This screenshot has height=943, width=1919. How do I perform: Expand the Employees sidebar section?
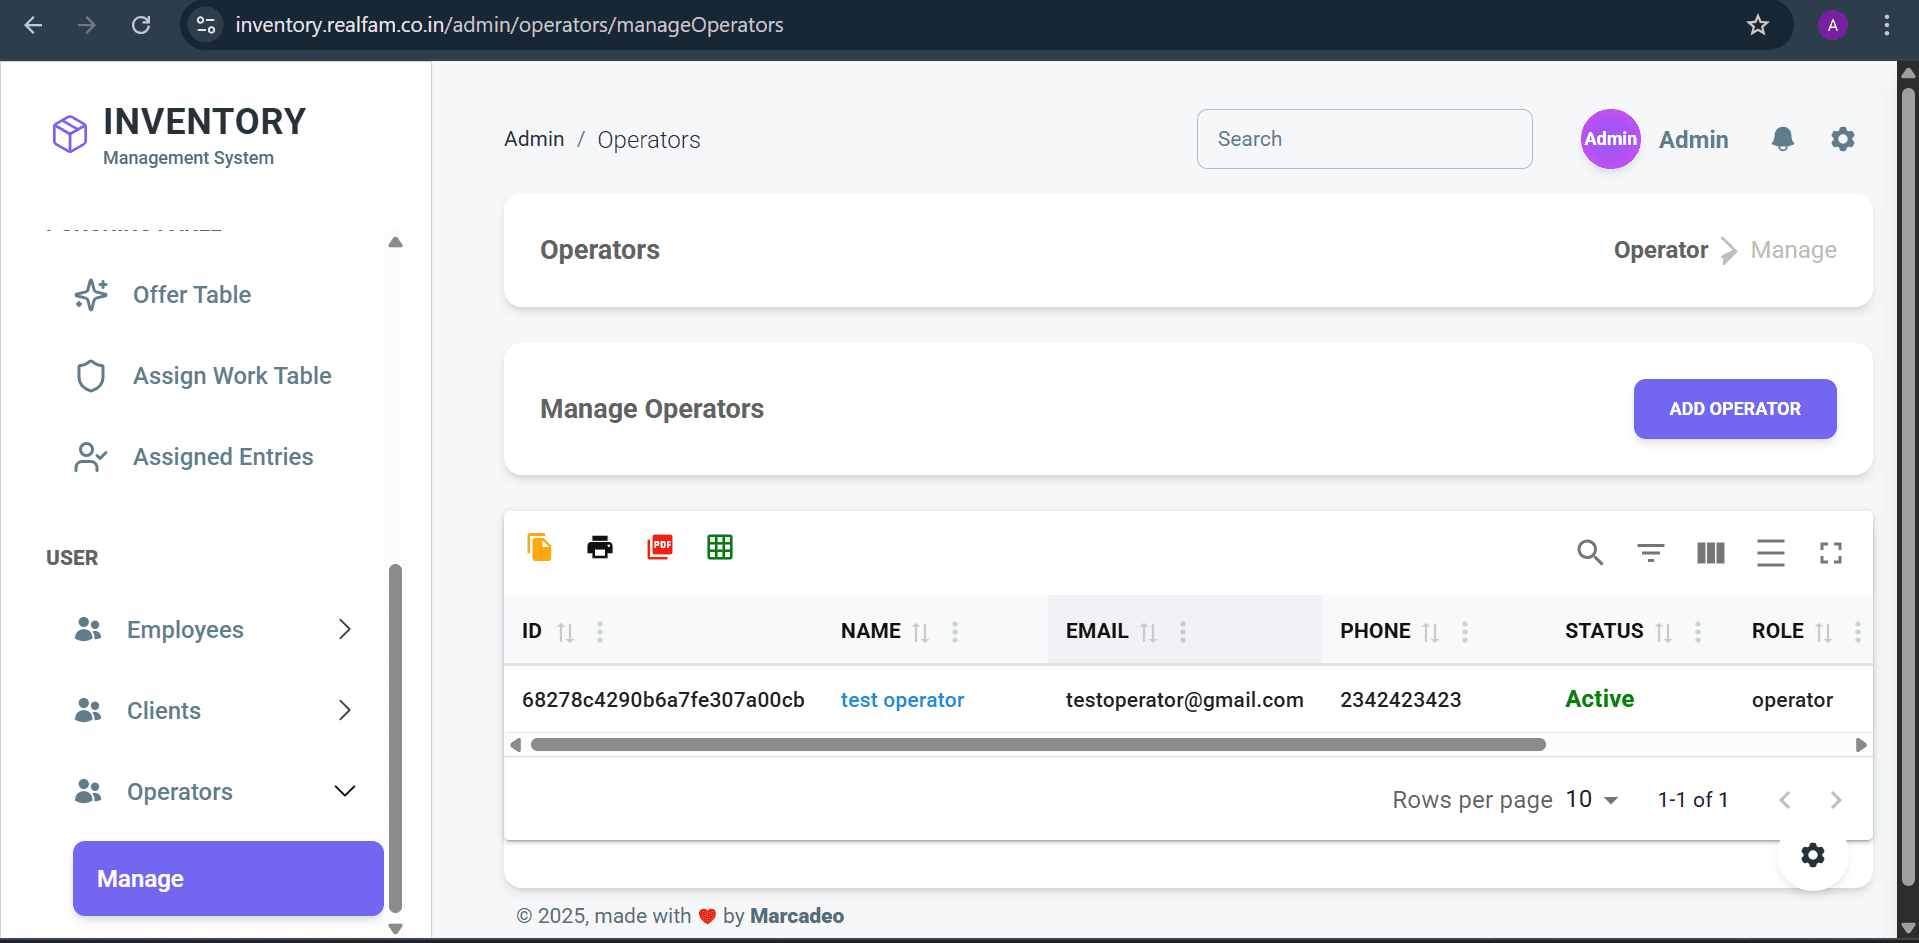345,629
